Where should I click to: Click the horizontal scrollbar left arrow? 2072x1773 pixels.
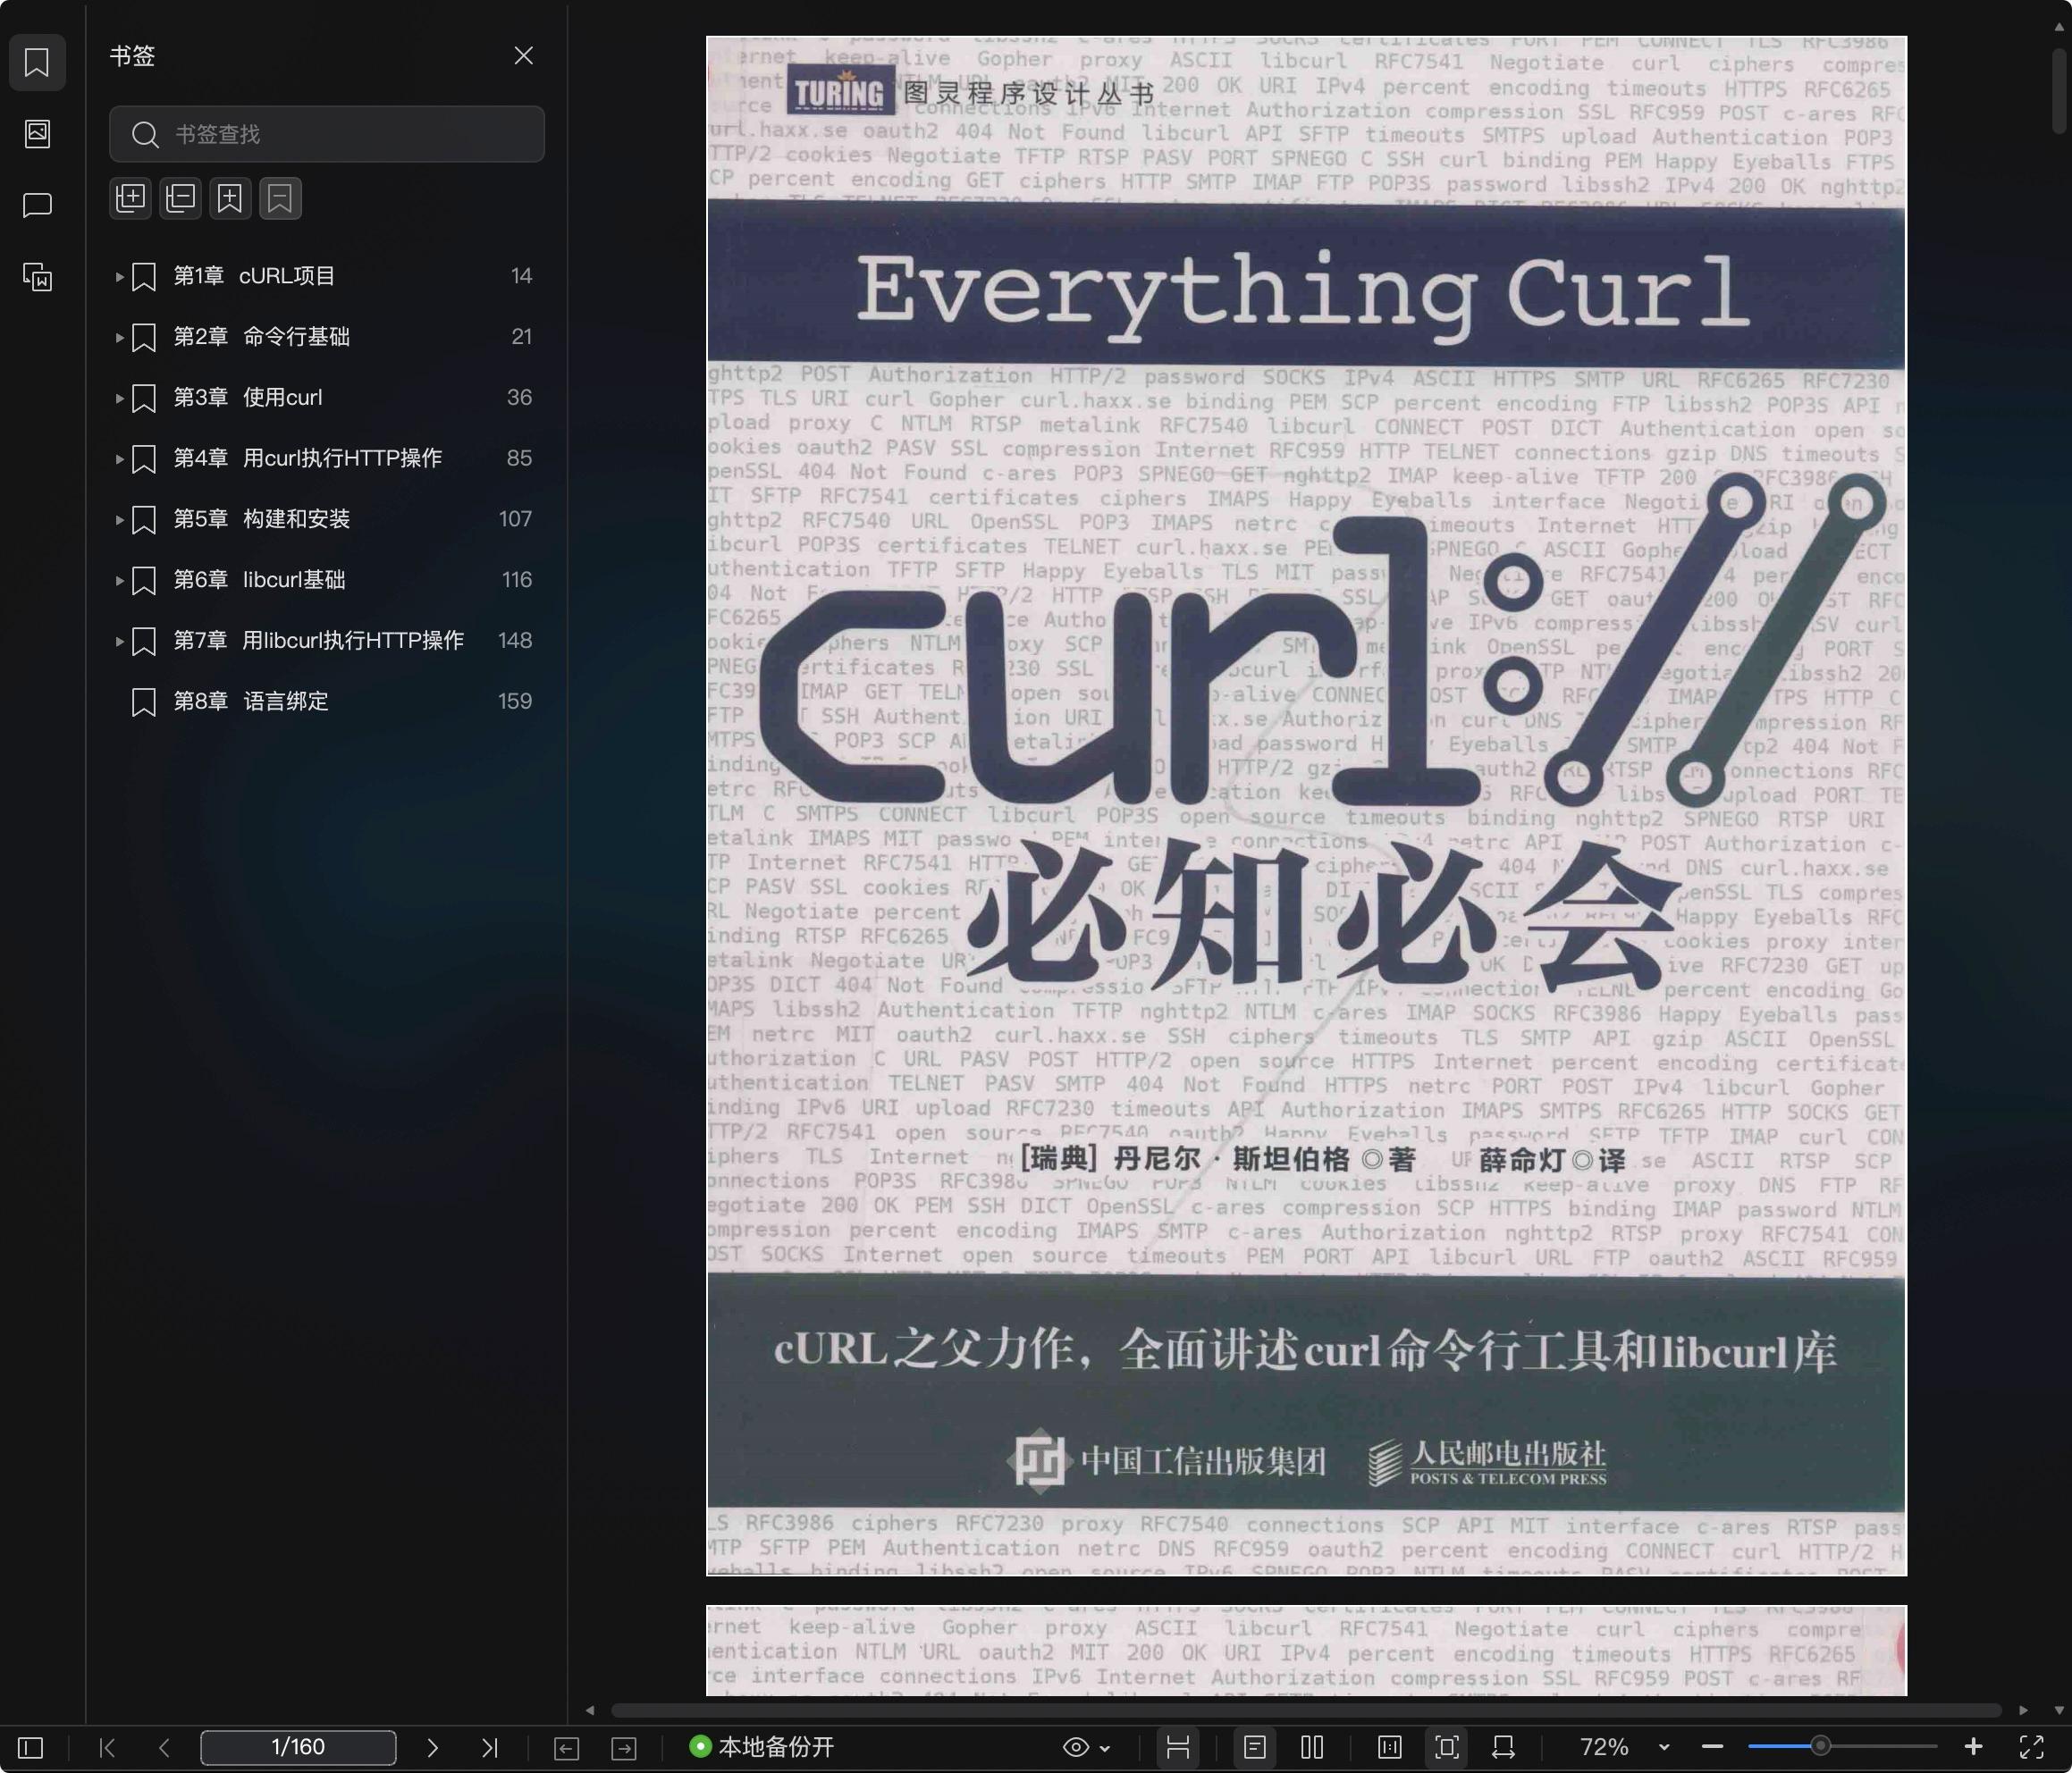590,1710
